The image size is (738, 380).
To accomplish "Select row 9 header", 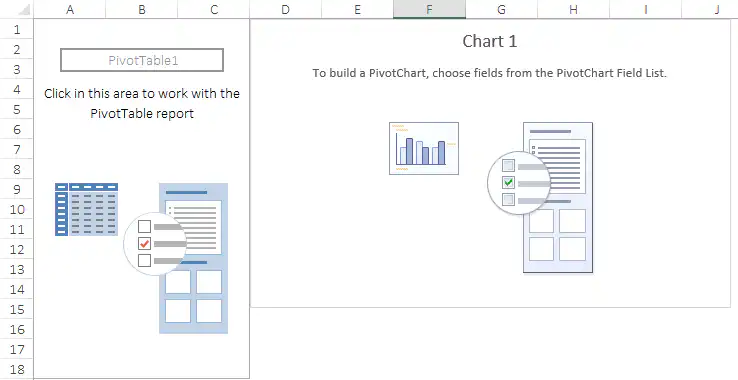I will click(17, 189).
